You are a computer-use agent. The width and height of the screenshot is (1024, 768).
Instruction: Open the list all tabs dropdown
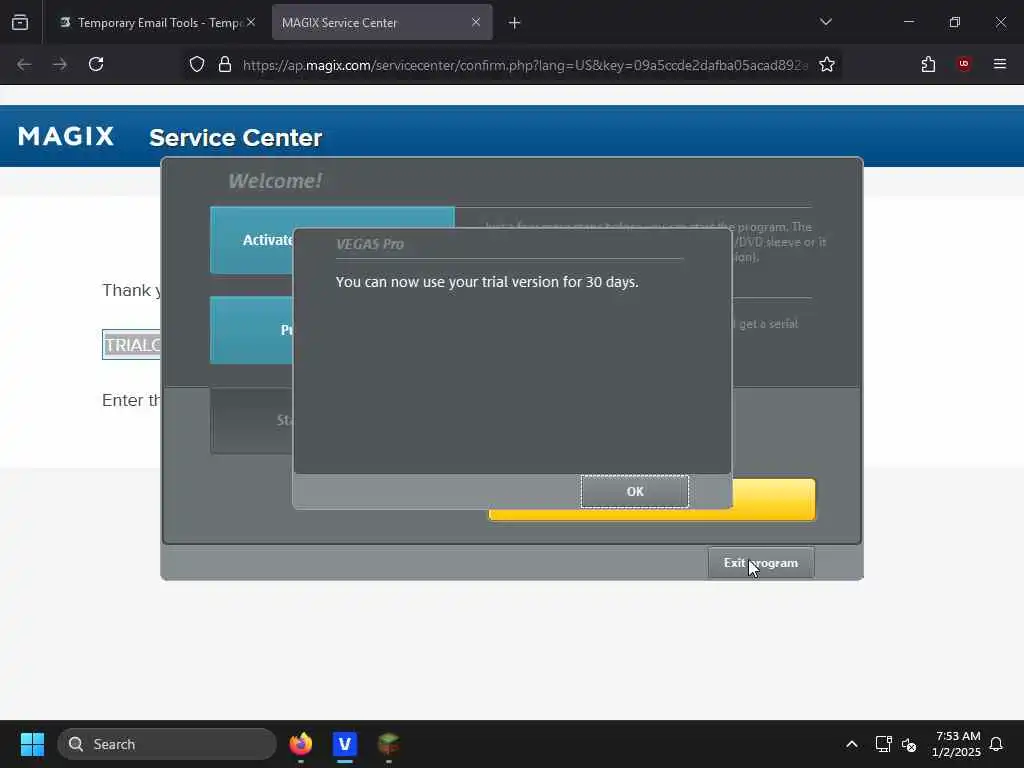coord(825,22)
